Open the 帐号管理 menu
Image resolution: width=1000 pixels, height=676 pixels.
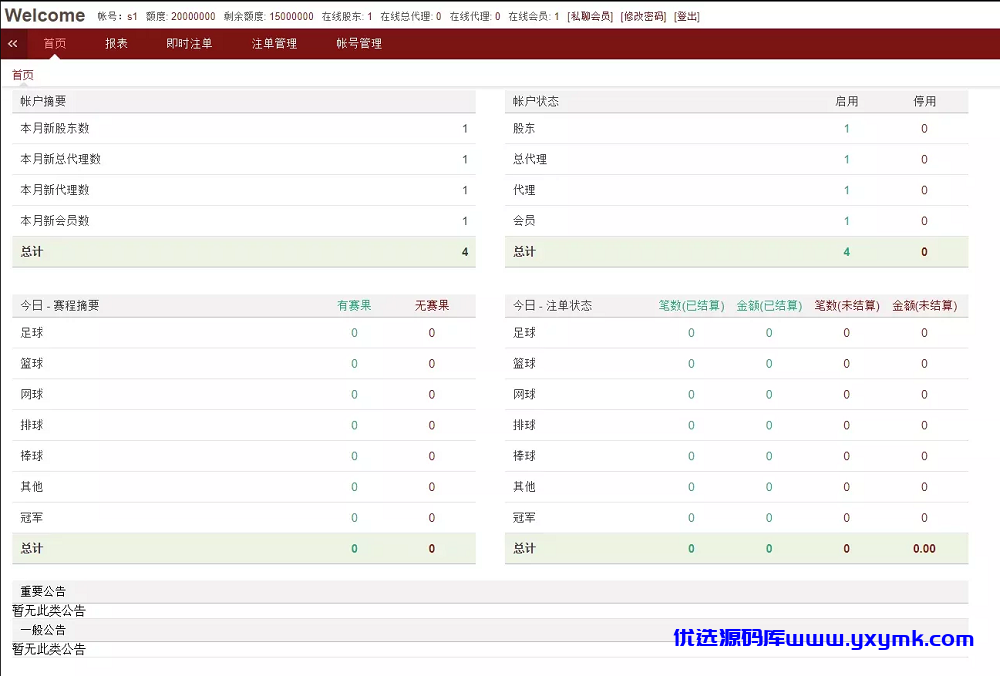(x=359, y=44)
